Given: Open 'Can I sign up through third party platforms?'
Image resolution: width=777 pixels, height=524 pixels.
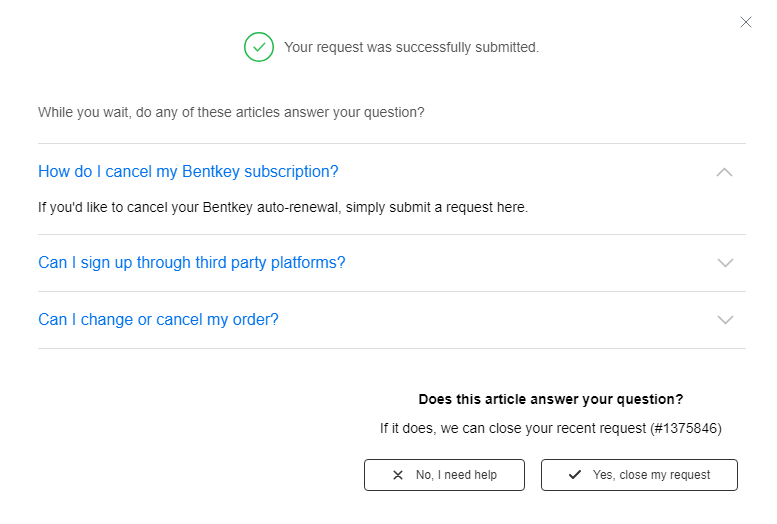Looking at the screenshot, I should [x=191, y=263].
